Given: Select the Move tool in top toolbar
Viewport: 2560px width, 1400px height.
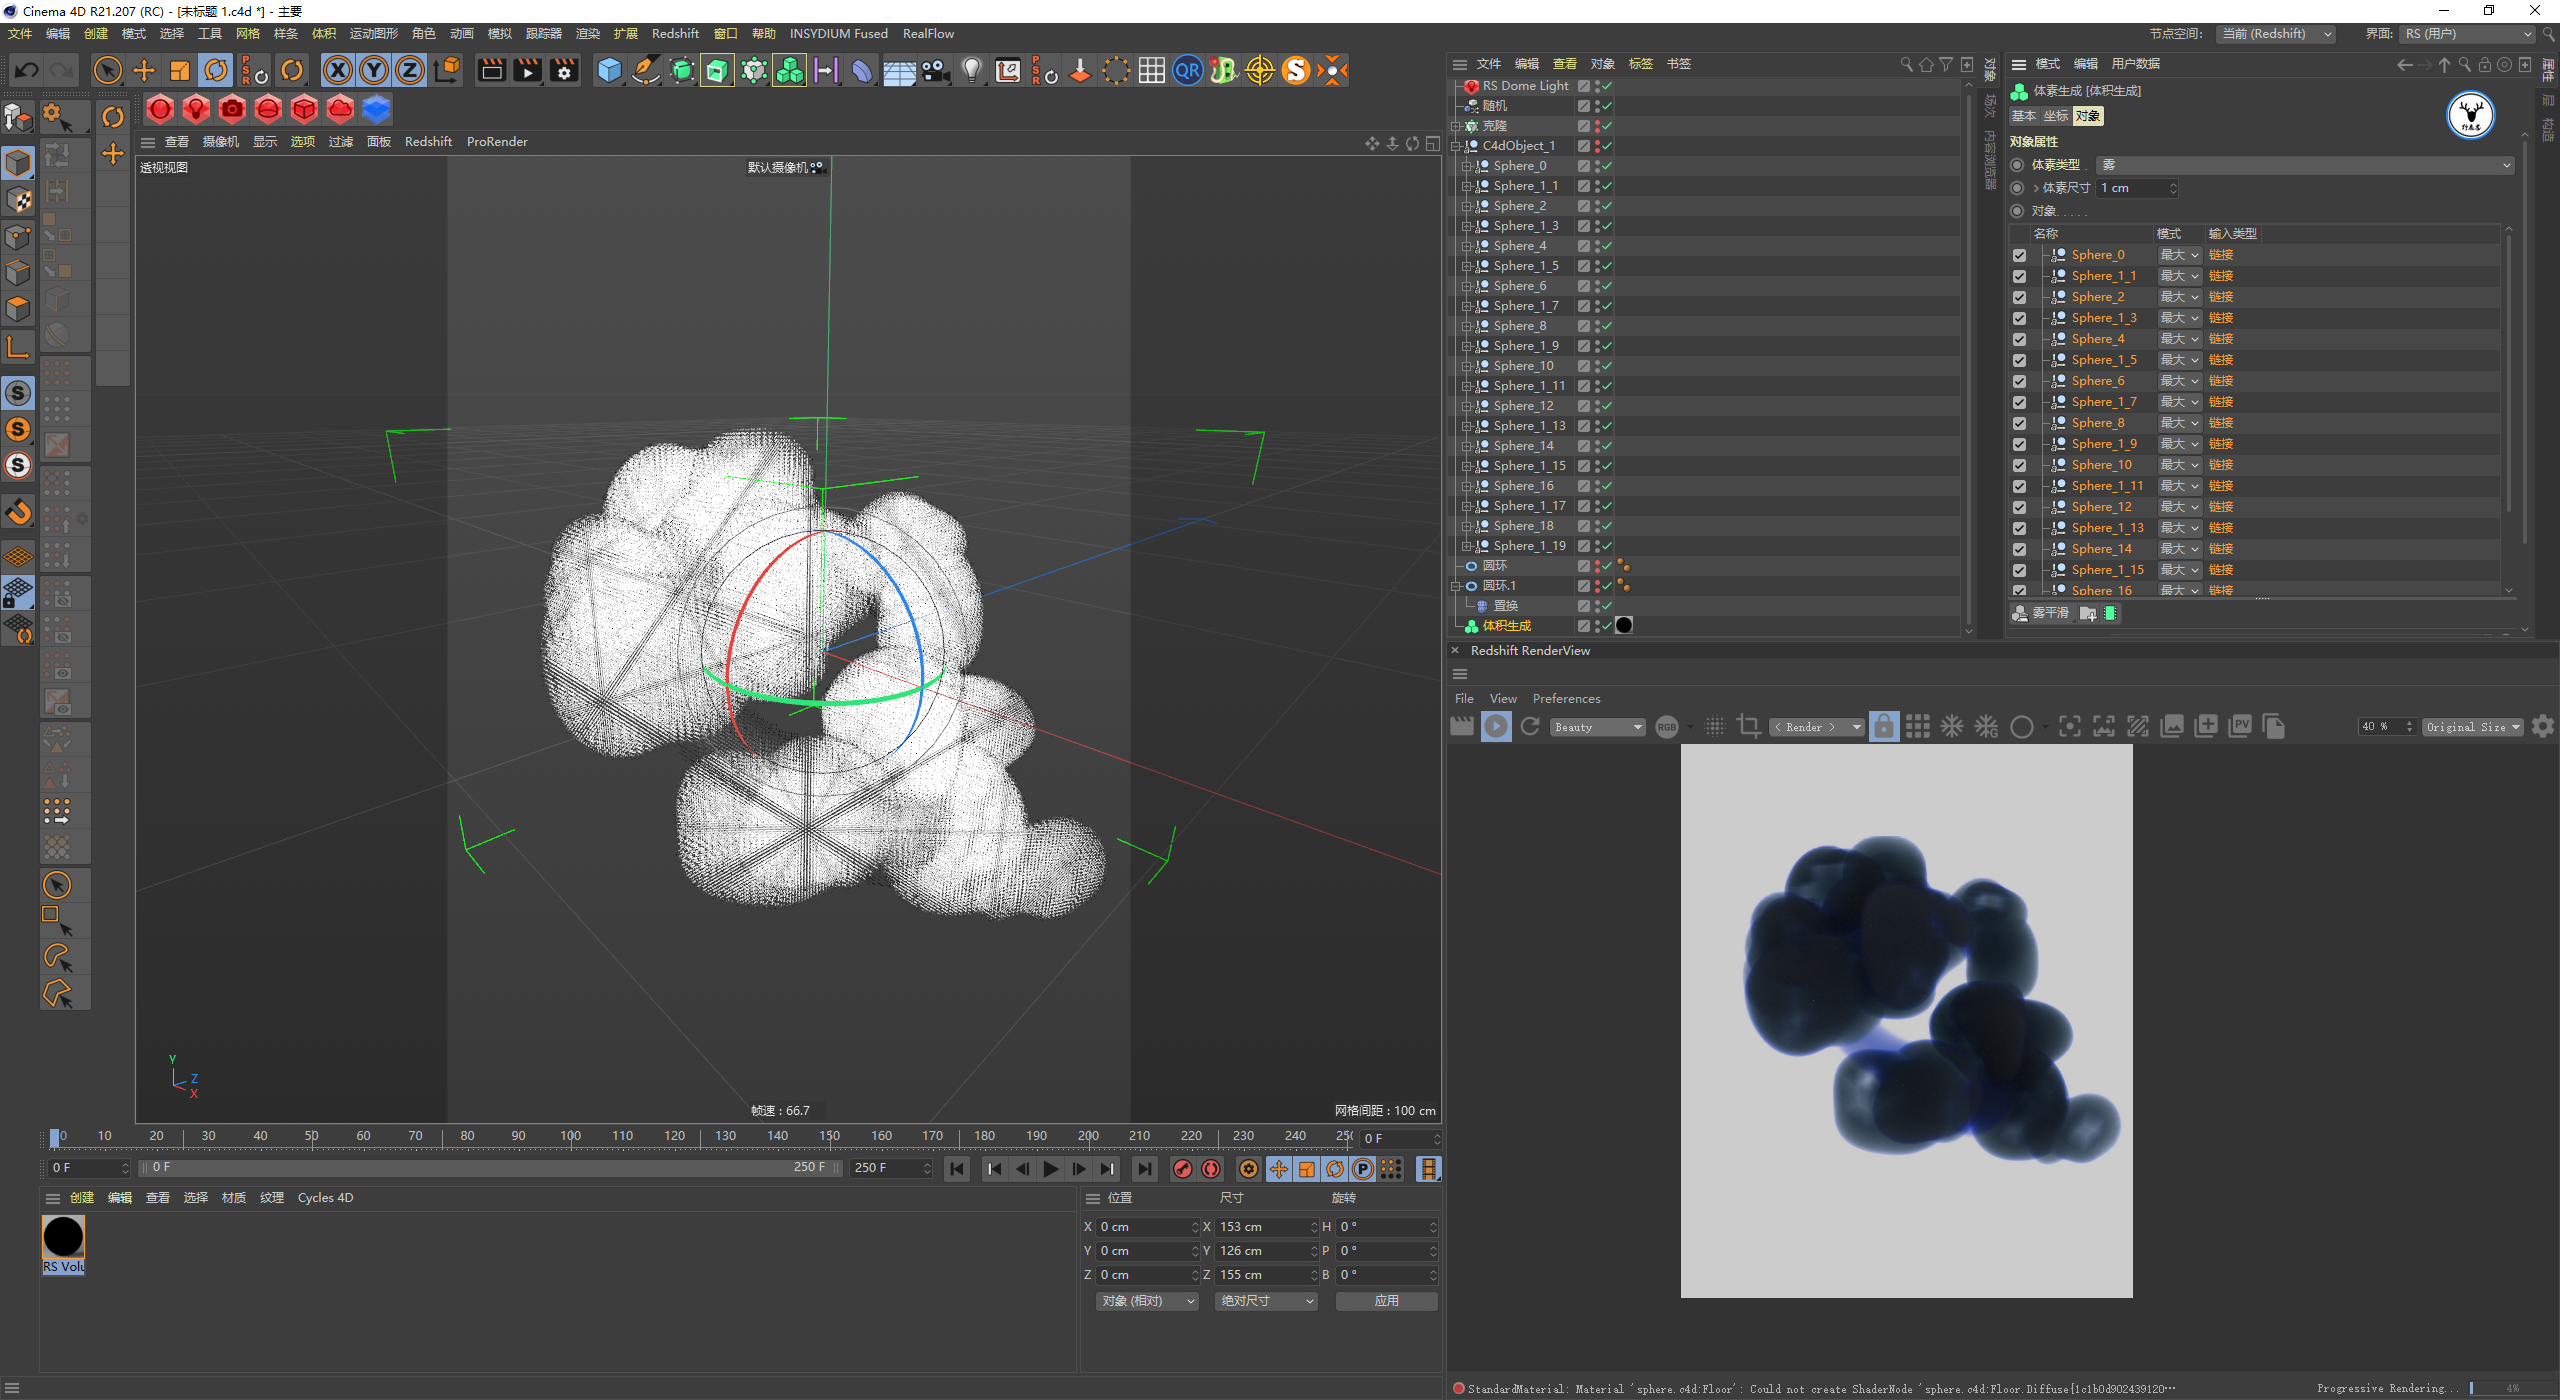Looking at the screenshot, I should tap(144, 70).
